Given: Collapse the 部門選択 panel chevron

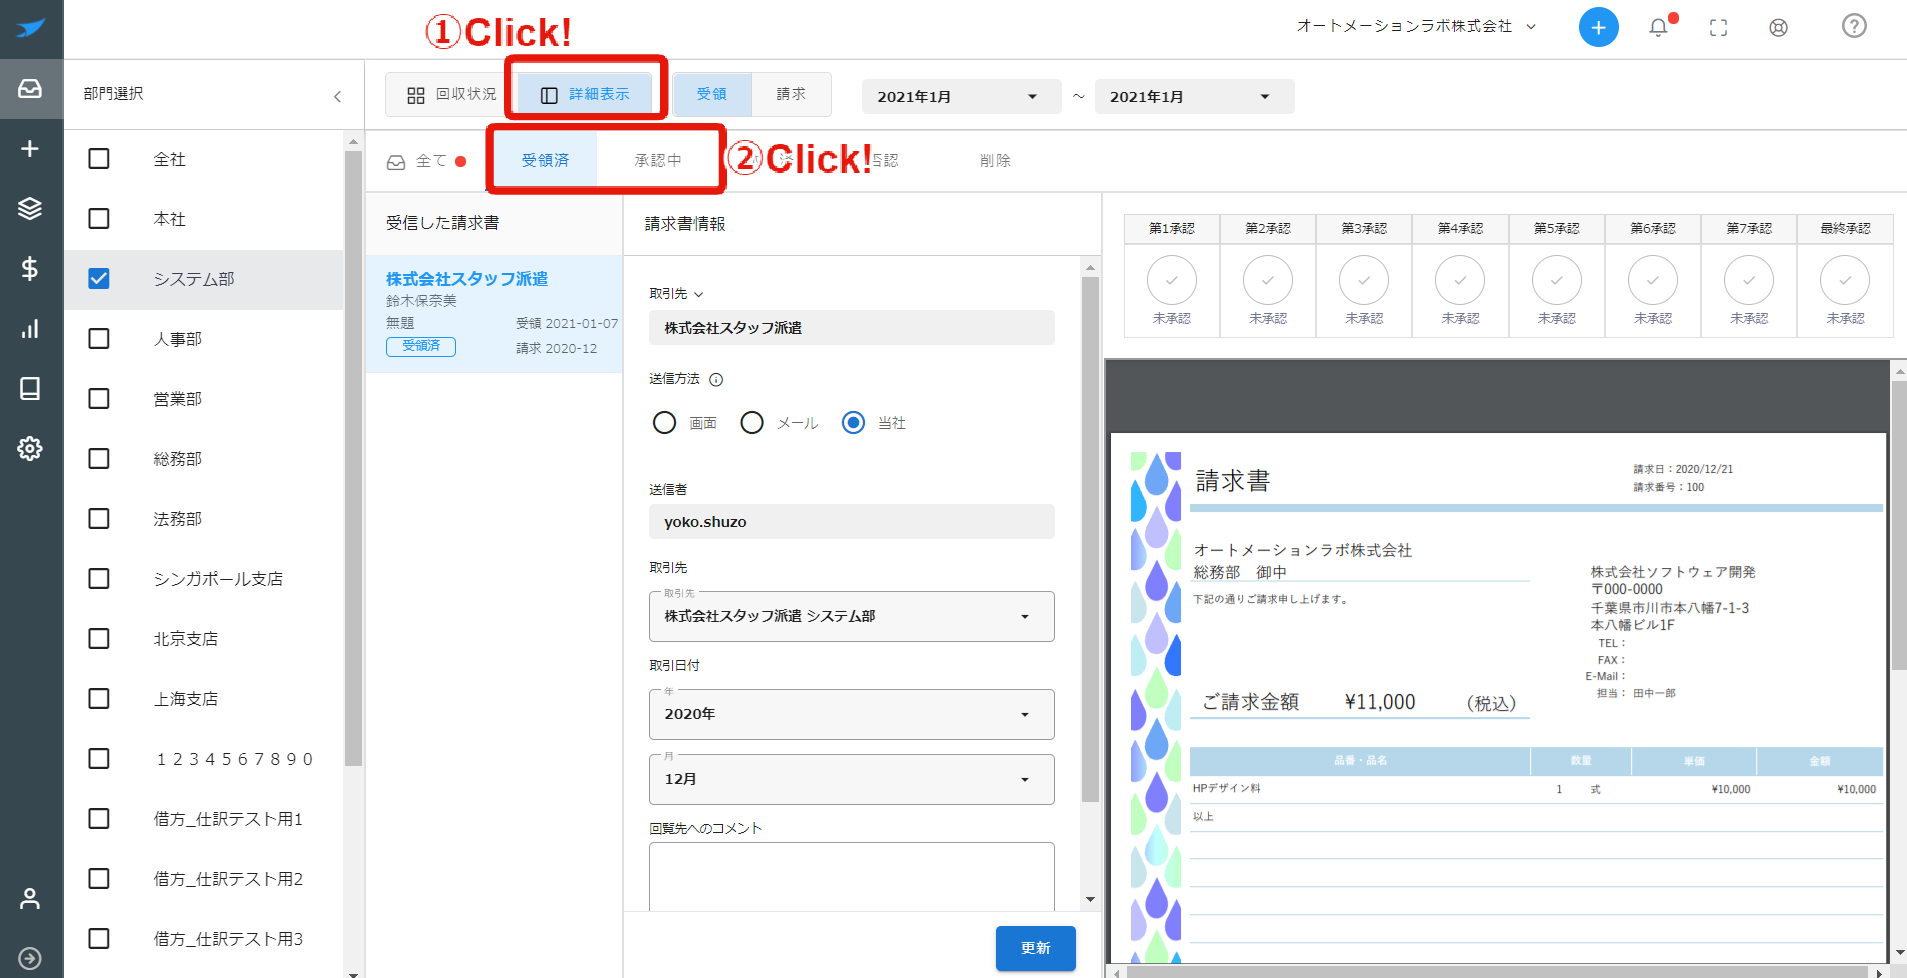Looking at the screenshot, I should point(338,97).
